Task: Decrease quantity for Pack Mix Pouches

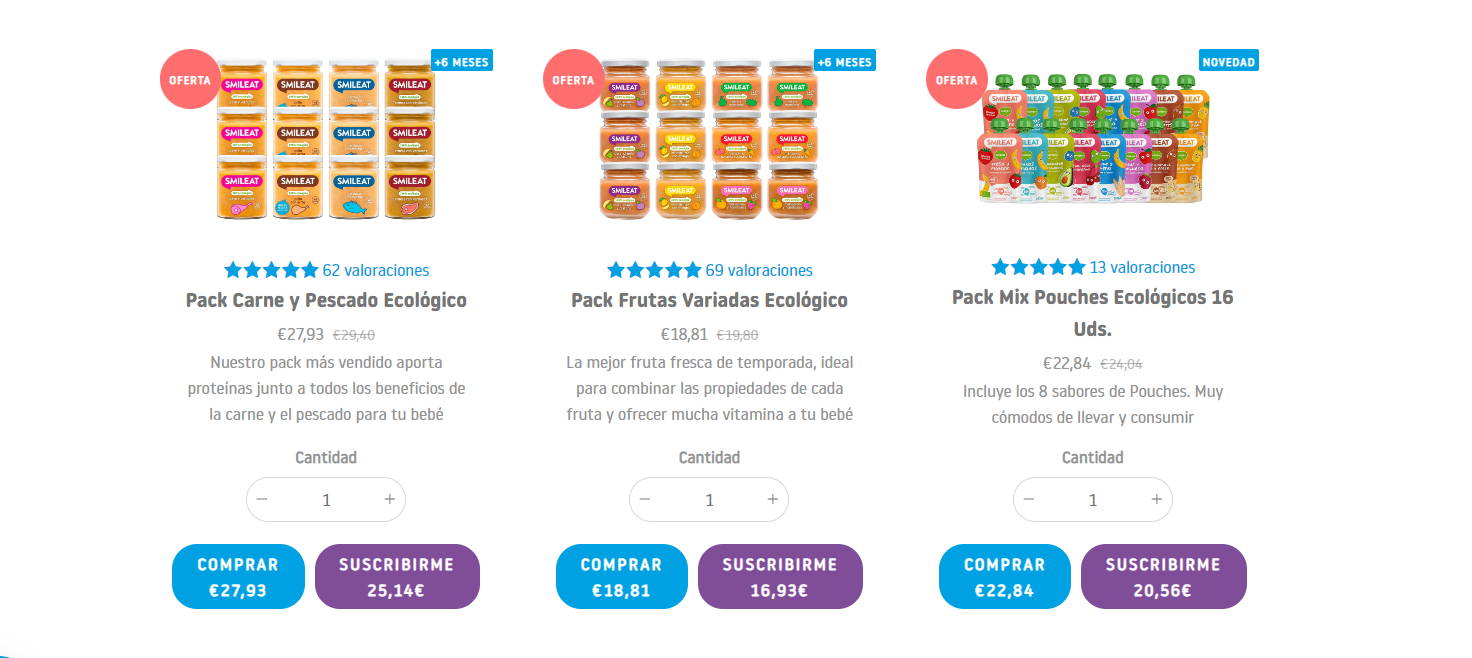Action: tap(1029, 499)
